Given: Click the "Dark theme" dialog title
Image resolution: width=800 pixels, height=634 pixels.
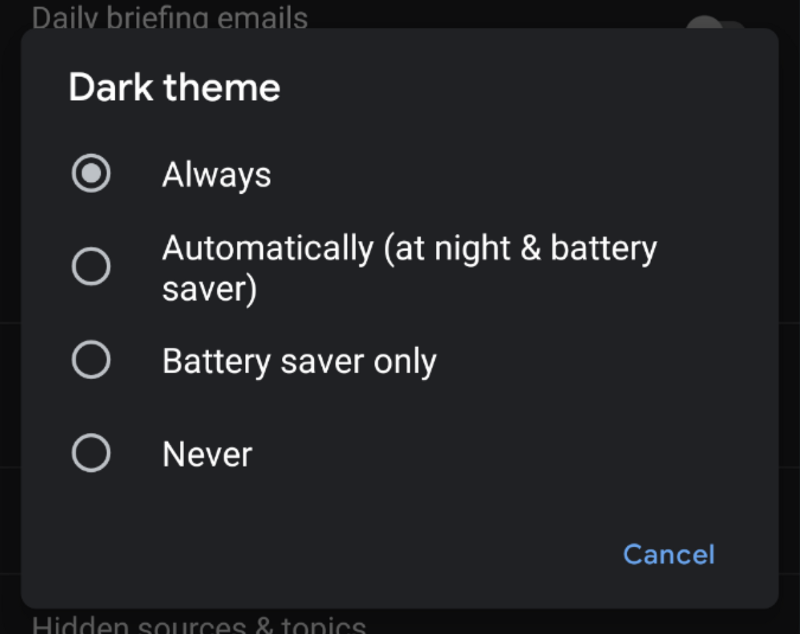Looking at the screenshot, I should 174,88.
